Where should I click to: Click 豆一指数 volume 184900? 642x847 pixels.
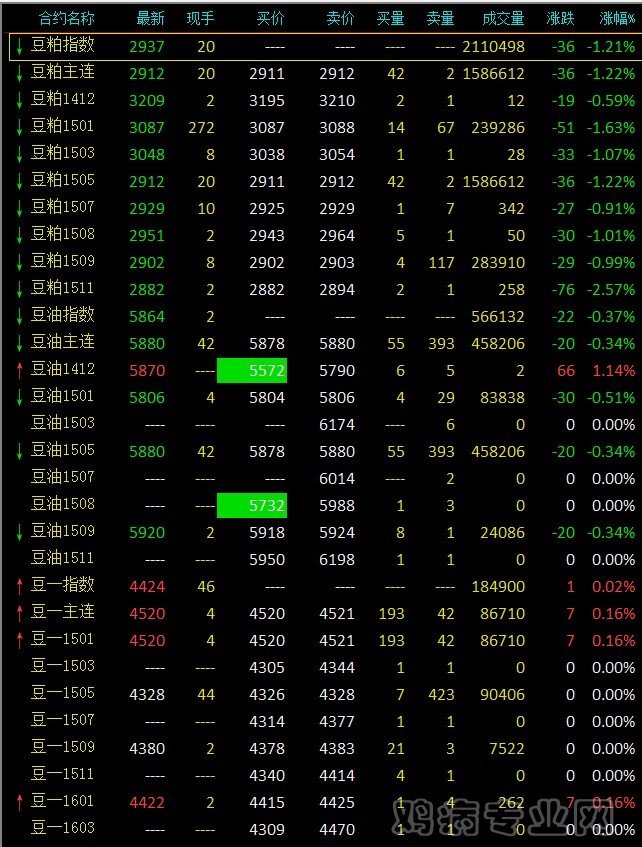pos(498,587)
